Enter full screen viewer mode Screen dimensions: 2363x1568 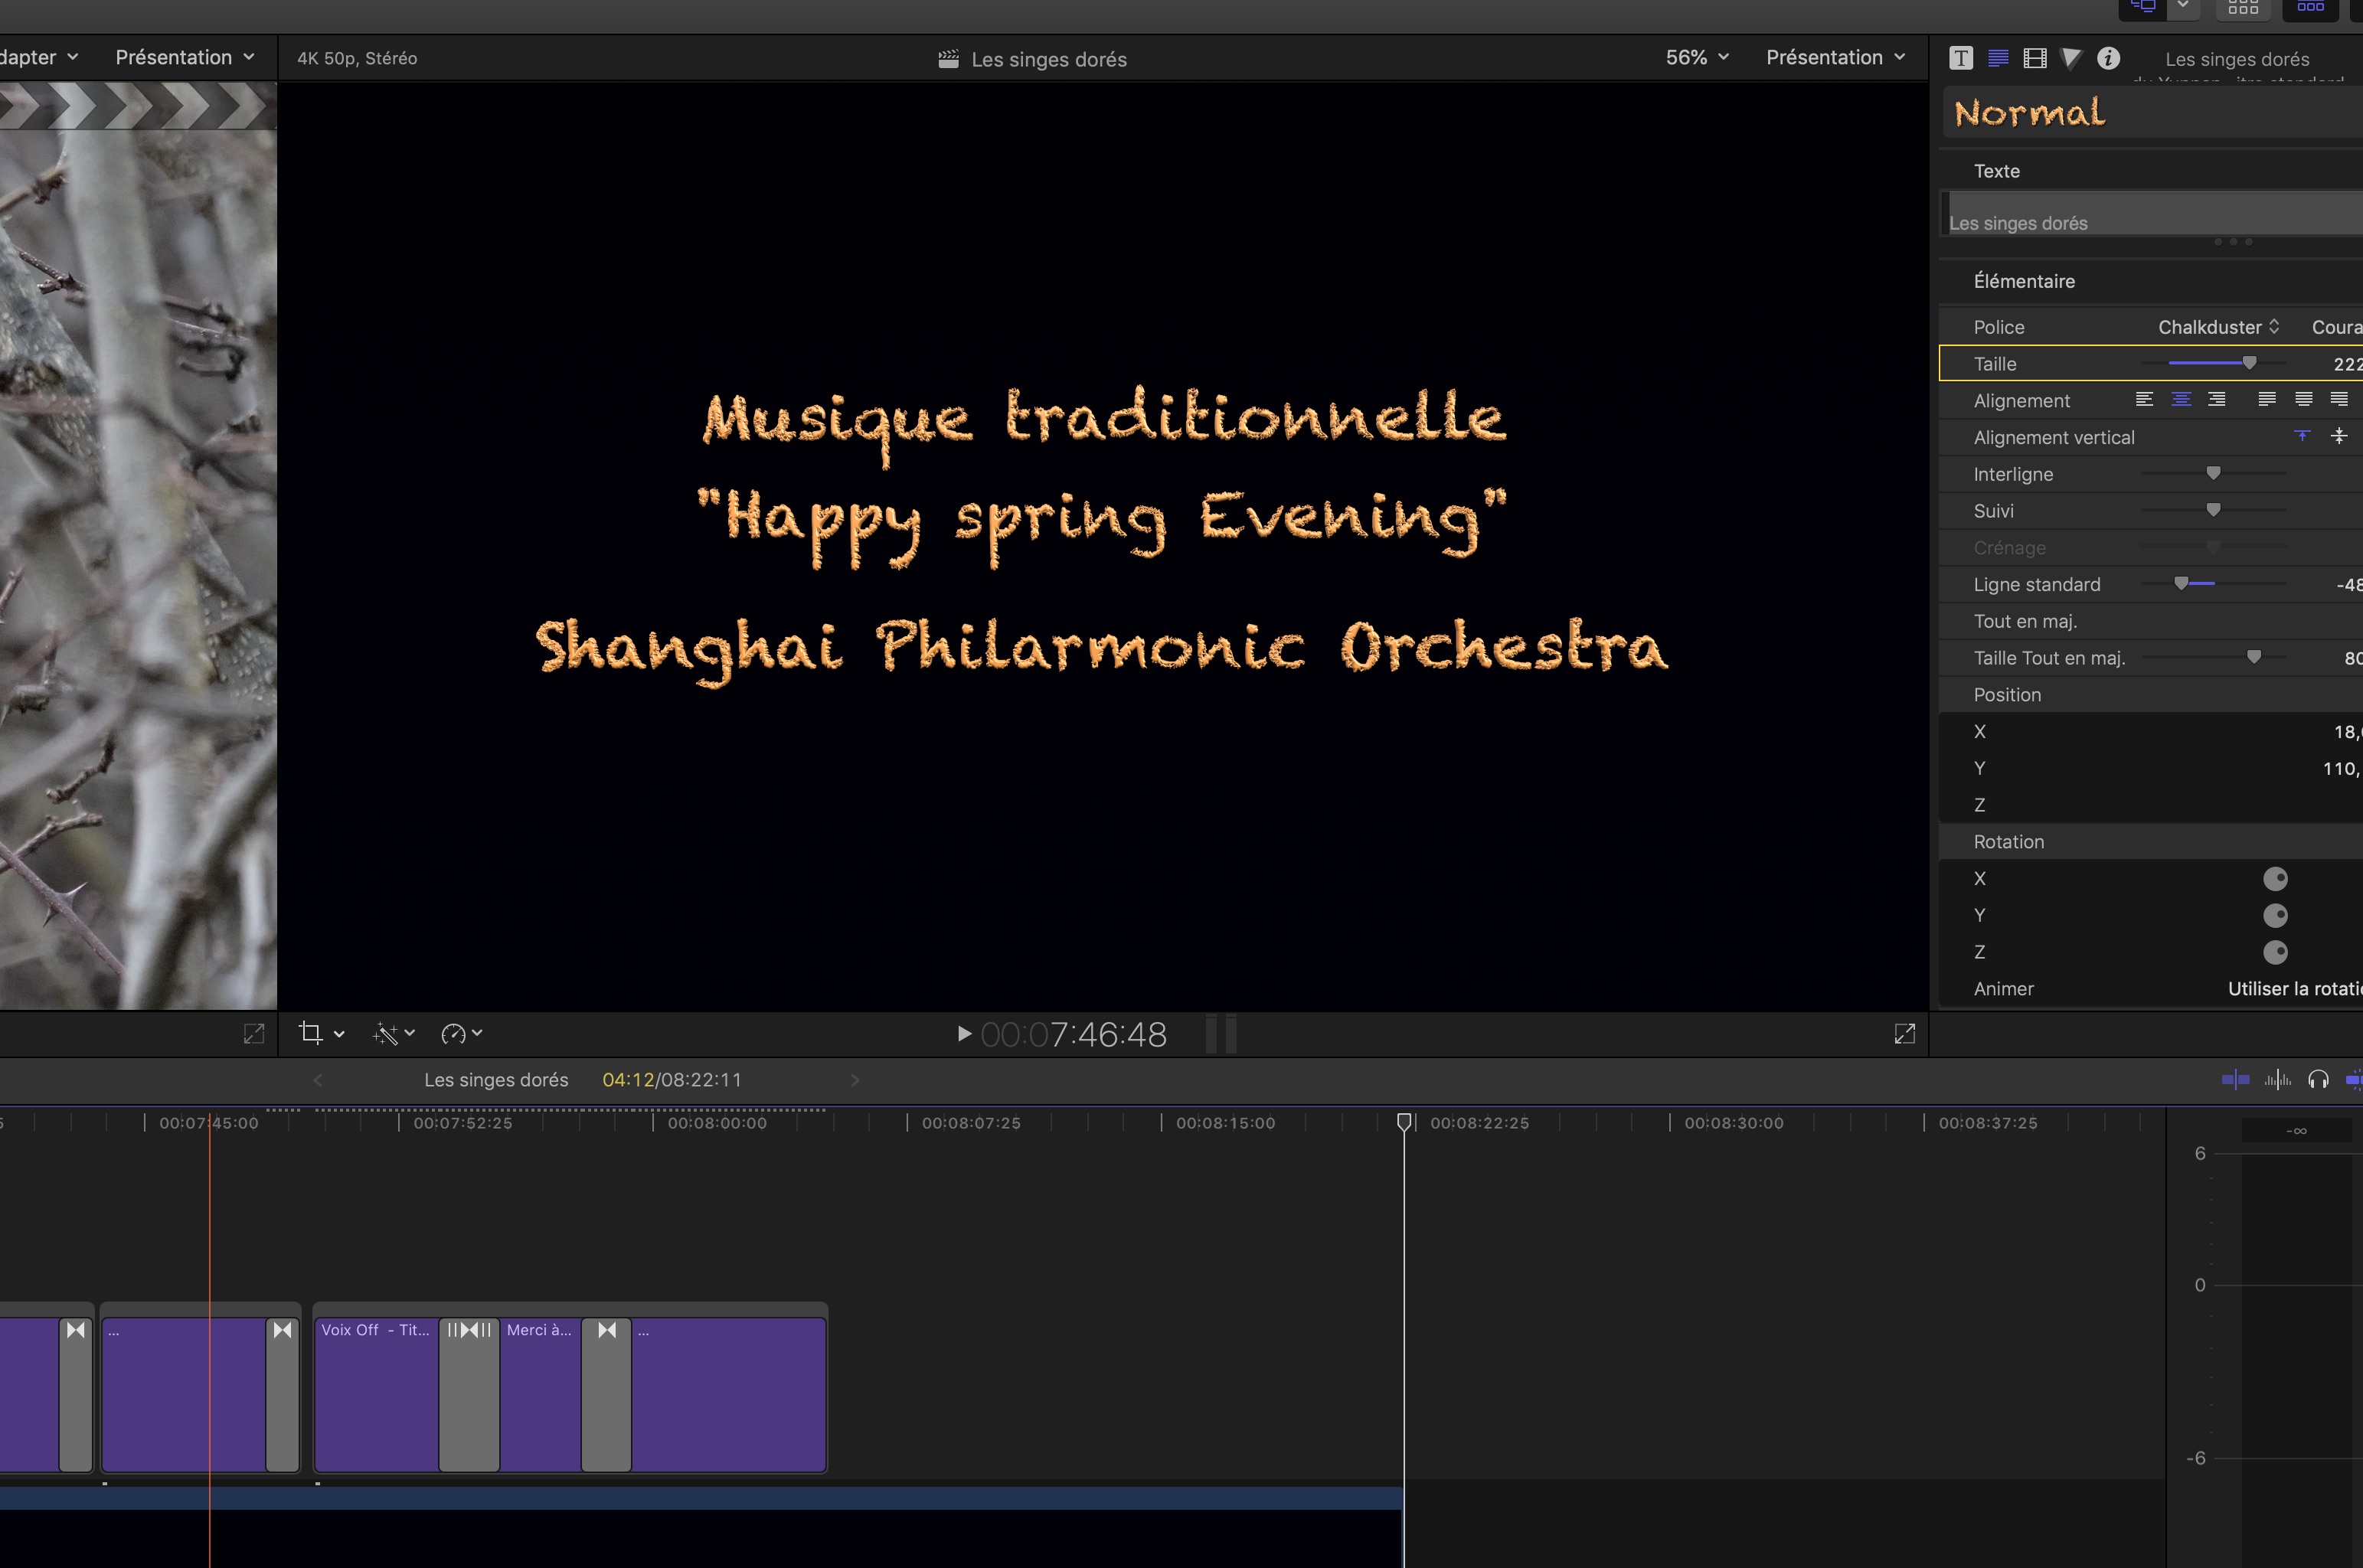[x=1904, y=1033]
